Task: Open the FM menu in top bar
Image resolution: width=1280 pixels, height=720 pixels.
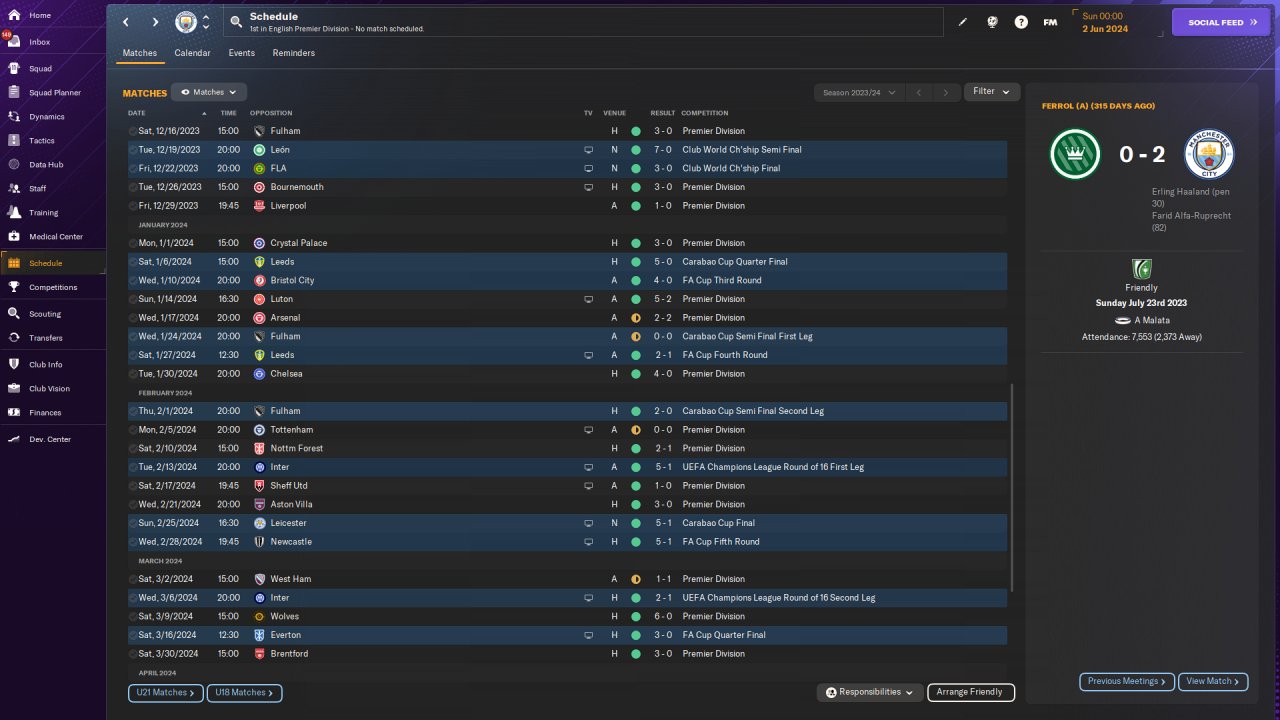Action: point(1050,22)
